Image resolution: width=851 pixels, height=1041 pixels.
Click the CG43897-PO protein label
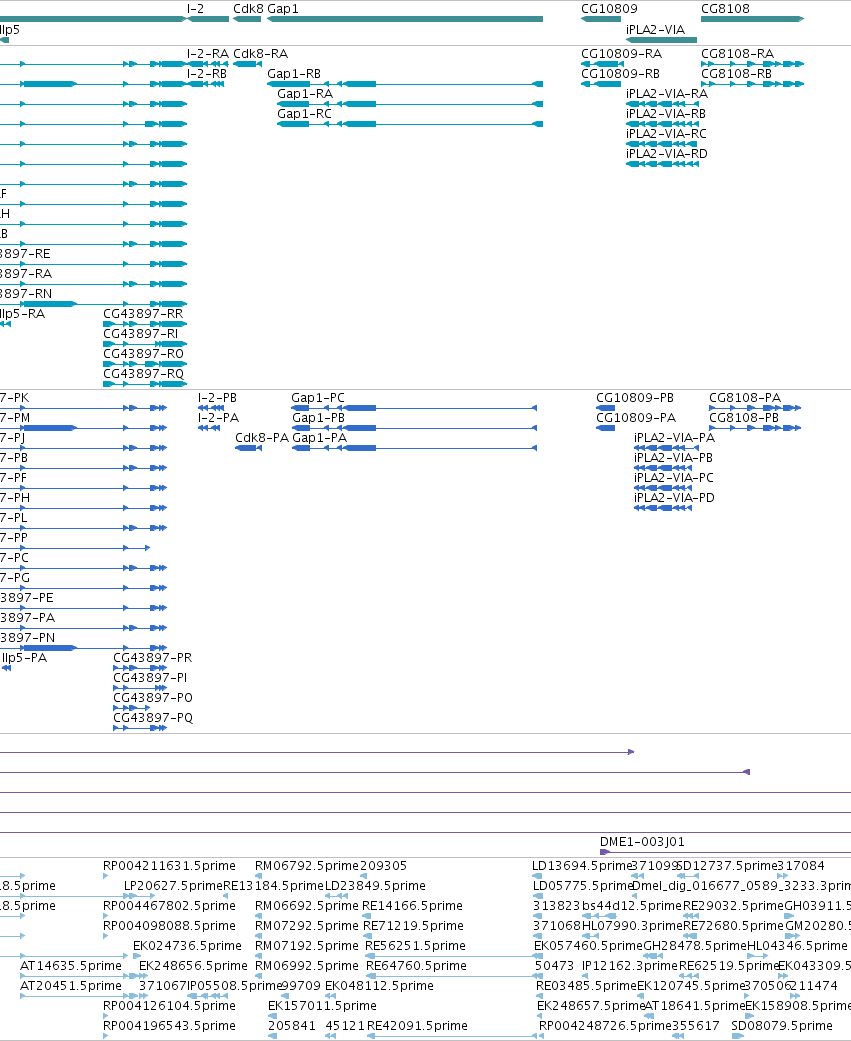click(x=153, y=697)
